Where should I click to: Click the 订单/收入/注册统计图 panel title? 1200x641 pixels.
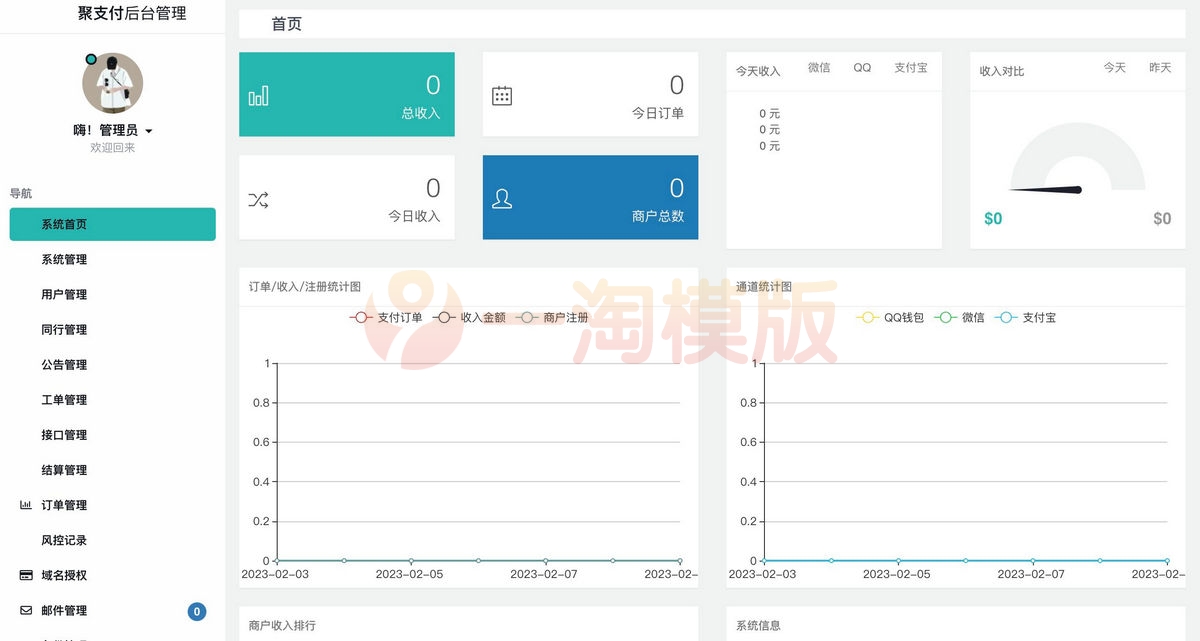click(305, 287)
